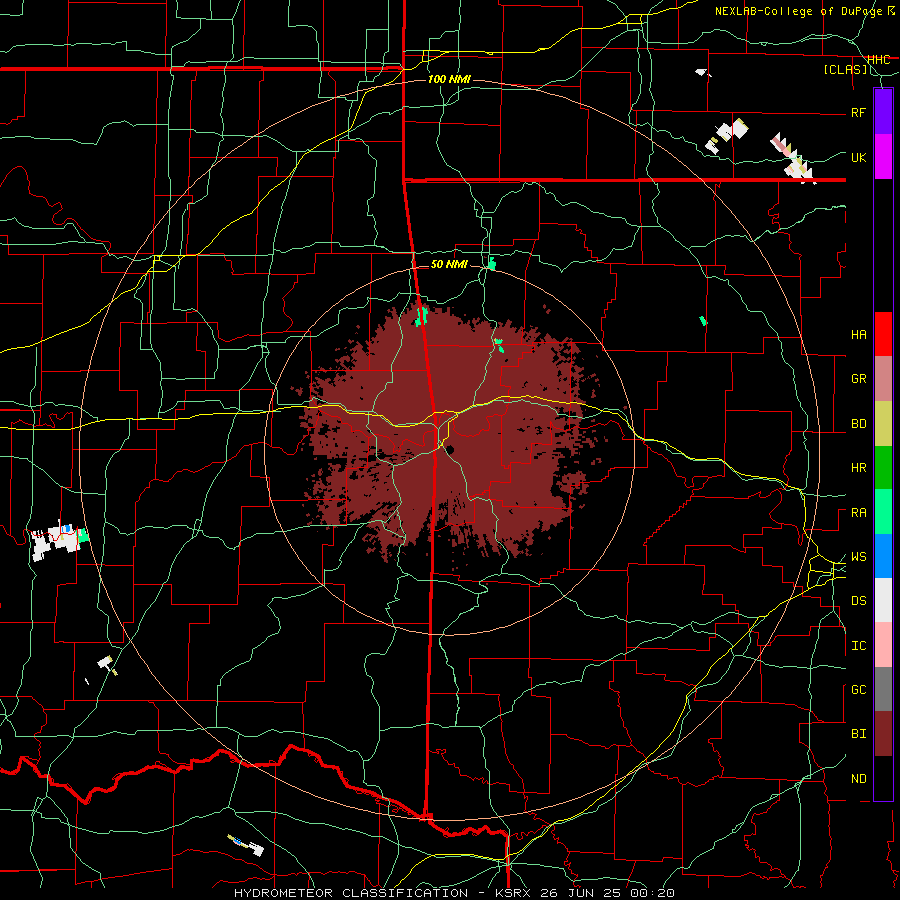Screen dimensions: 900x900
Task: Click the HR green legend swatch
Action: [883, 468]
